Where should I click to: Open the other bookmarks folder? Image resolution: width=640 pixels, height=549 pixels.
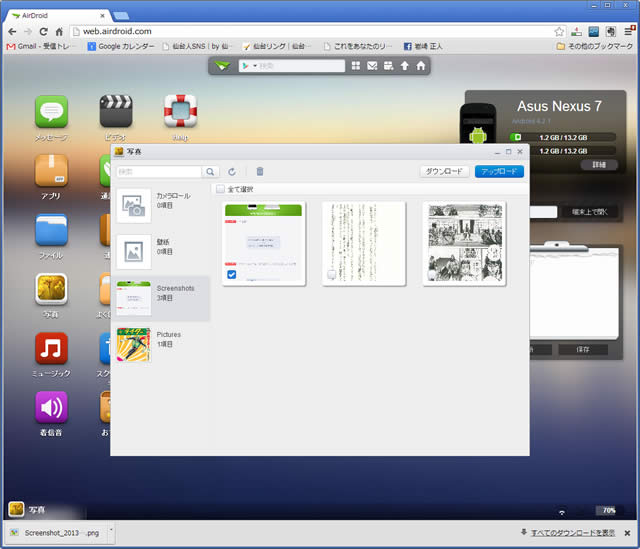595,46
